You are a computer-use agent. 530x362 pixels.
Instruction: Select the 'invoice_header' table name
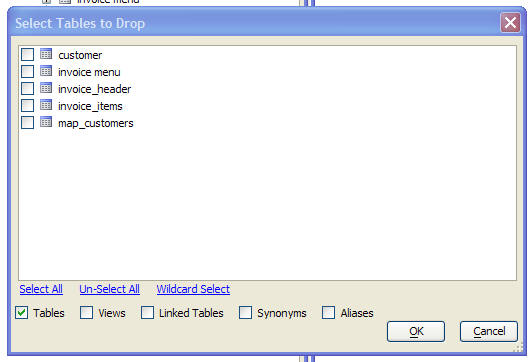[x=95, y=89]
